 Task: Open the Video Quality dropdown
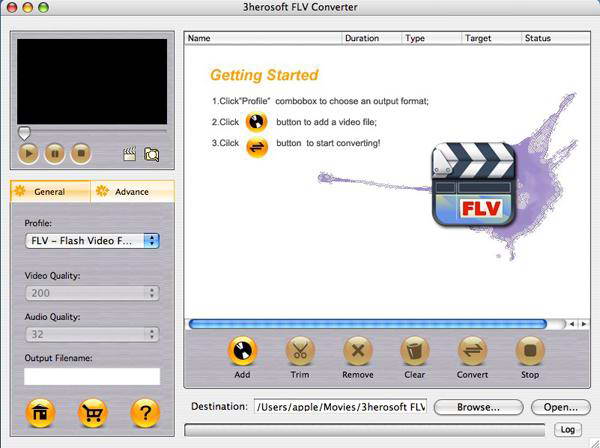coord(92,293)
